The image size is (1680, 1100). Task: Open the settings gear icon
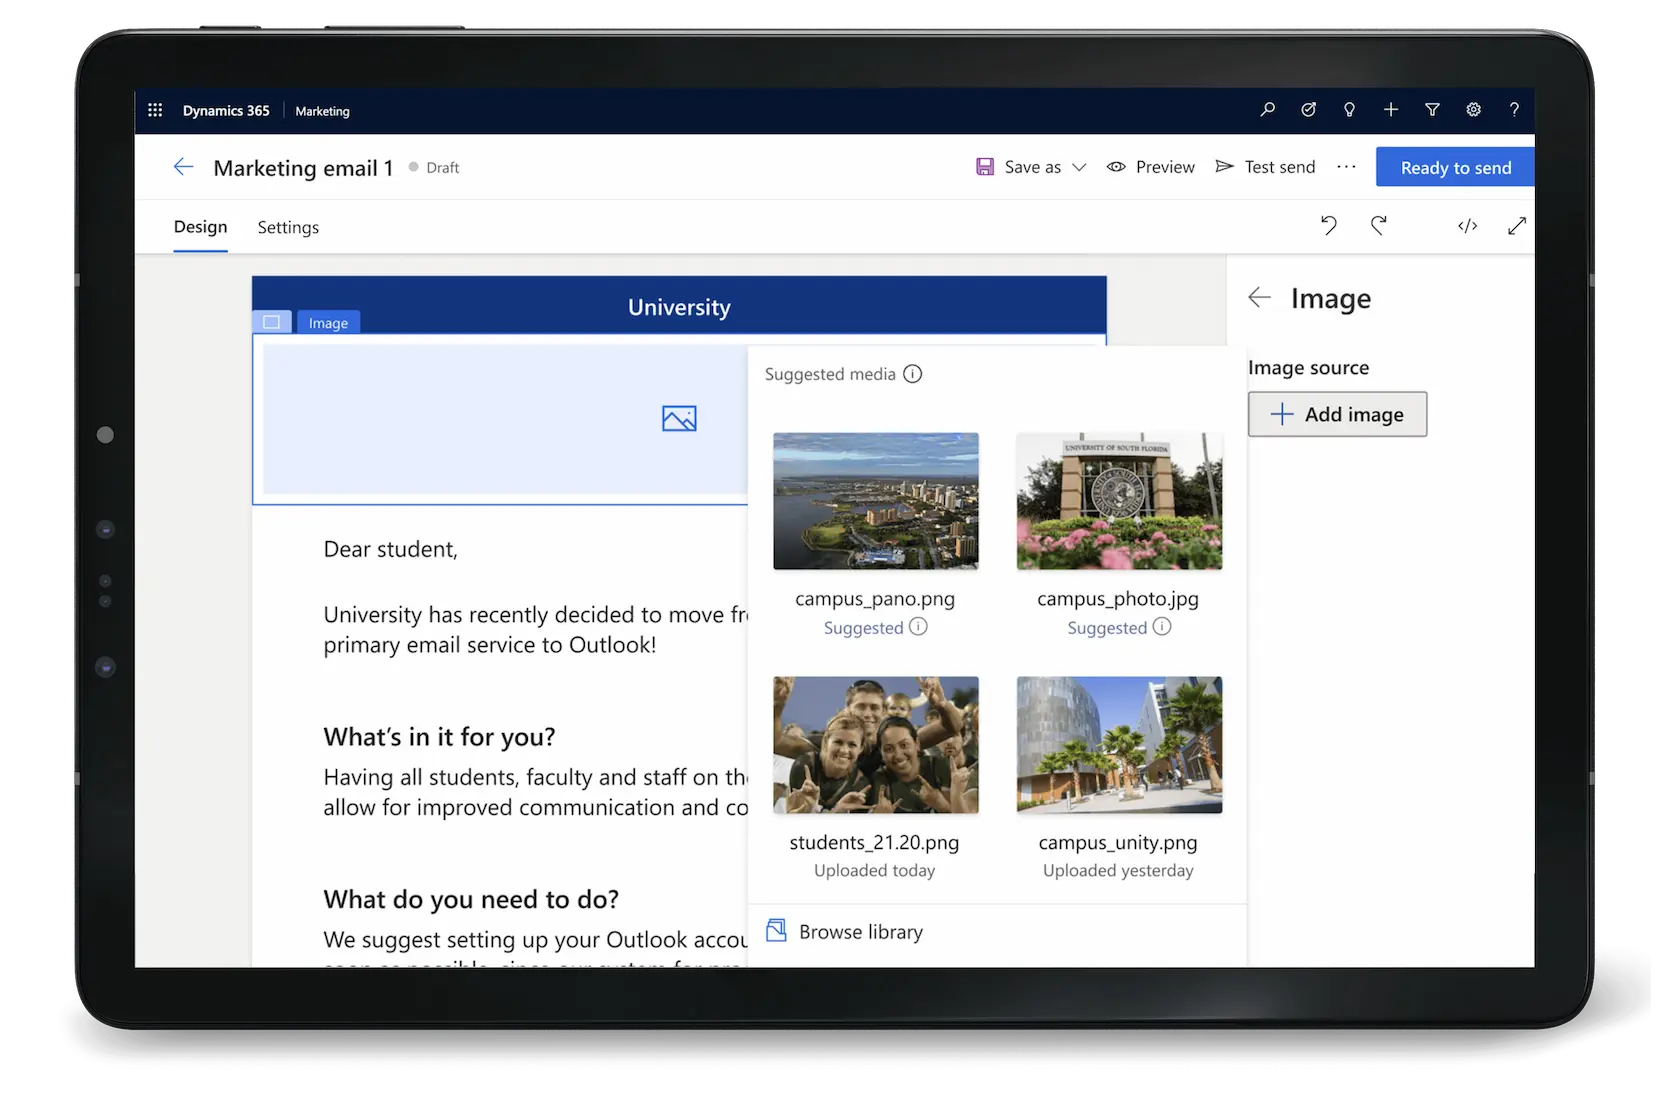(x=1473, y=110)
